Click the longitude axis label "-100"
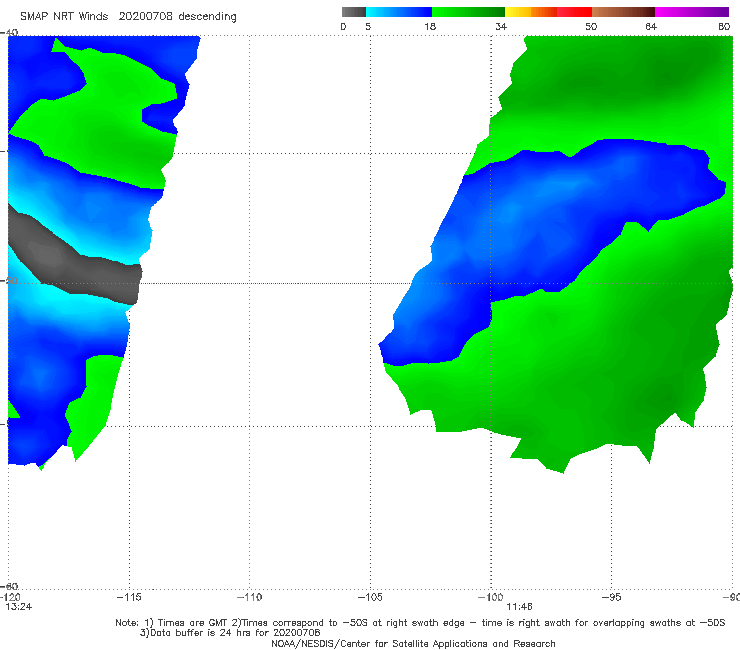The image size is (740, 650). click(490, 597)
